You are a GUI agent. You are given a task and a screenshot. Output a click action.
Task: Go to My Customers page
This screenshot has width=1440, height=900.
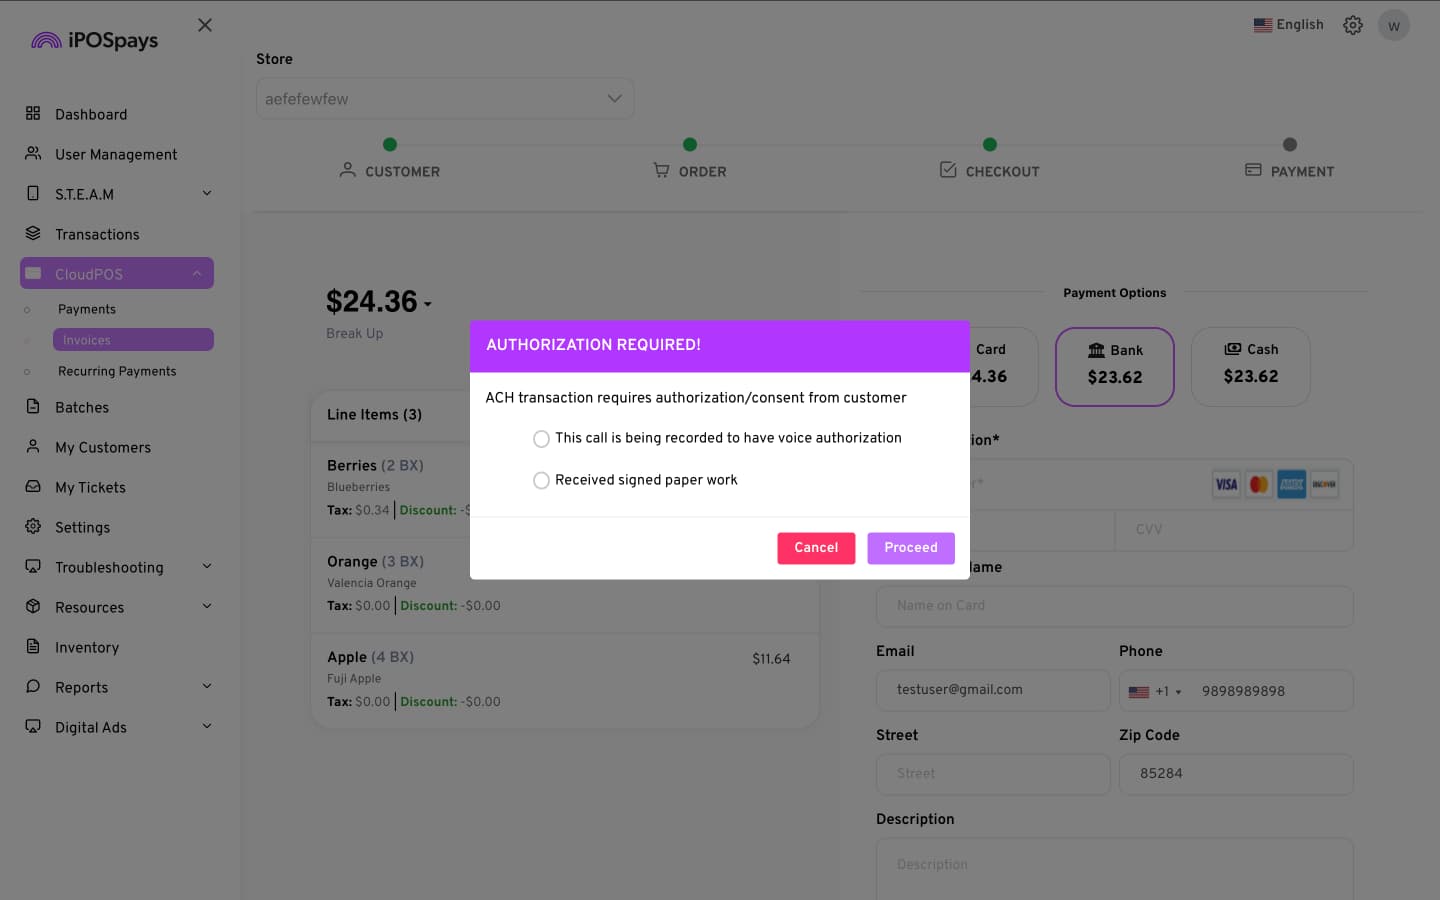click(103, 447)
